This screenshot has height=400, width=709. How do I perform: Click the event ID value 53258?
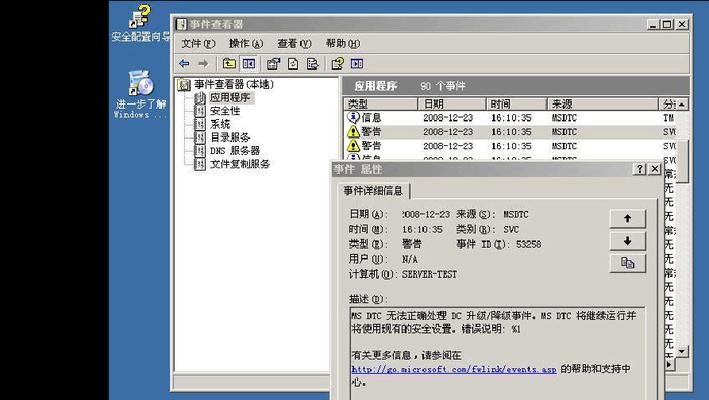[528, 244]
